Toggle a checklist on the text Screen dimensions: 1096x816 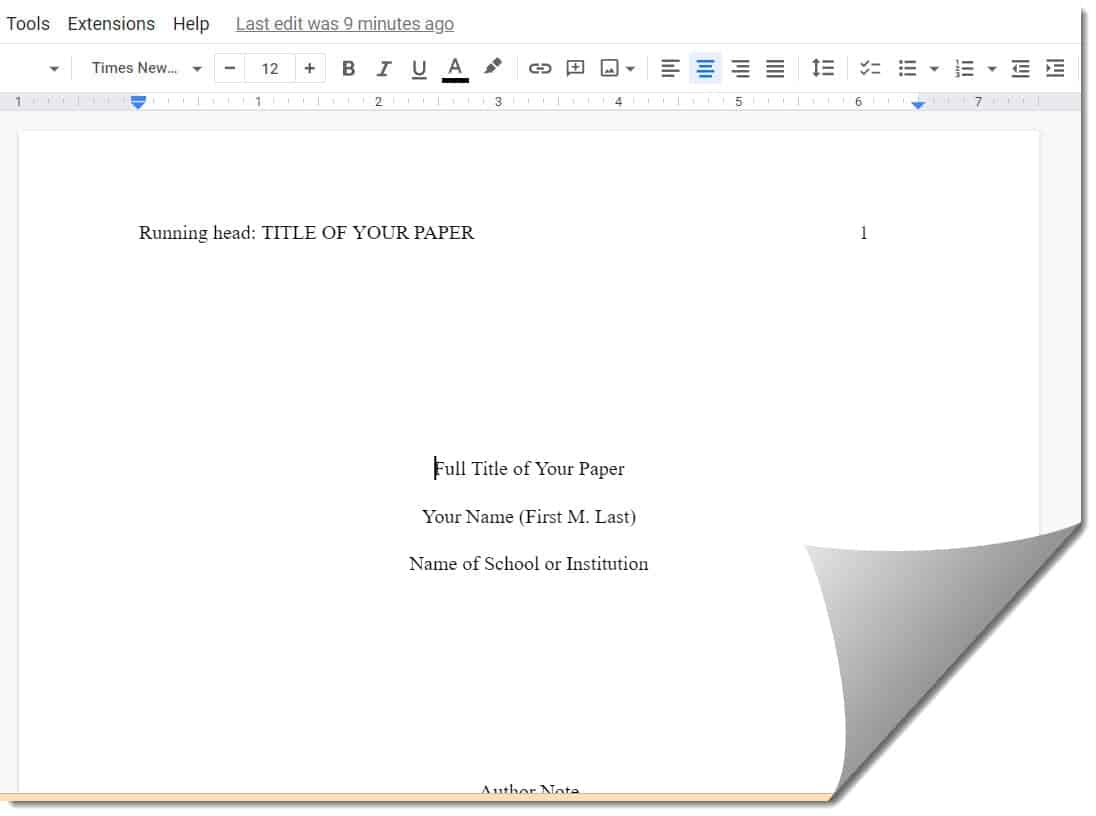(x=870, y=68)
